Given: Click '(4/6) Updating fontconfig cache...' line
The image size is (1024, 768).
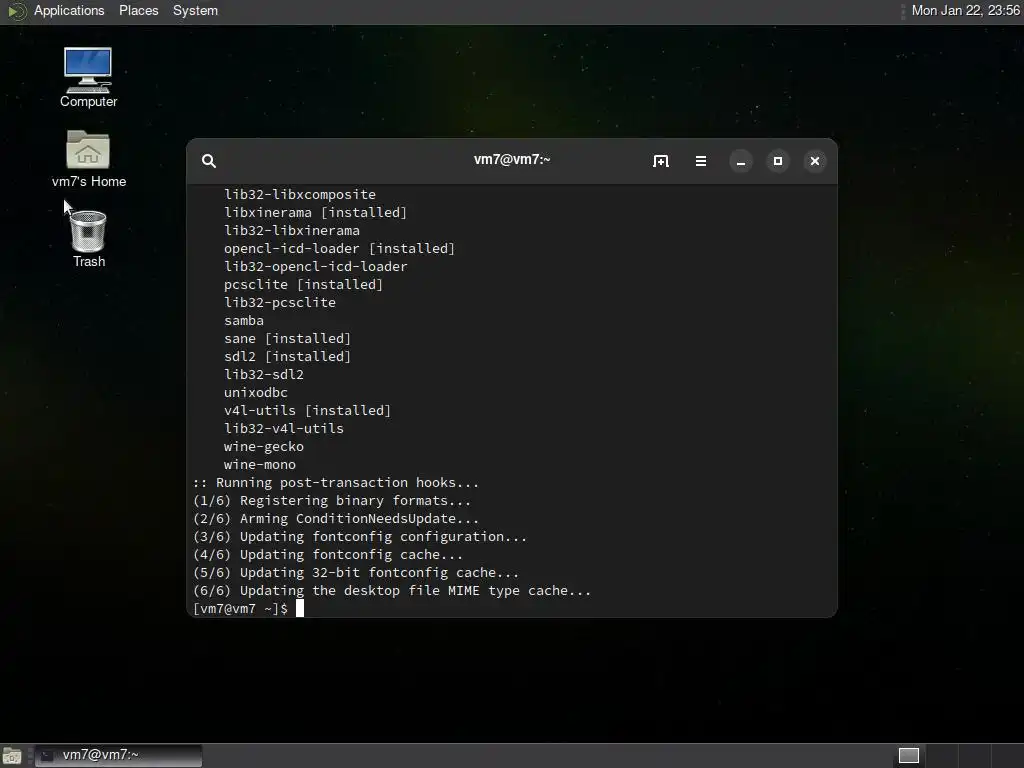Looking at the screenshot, I should (328, 555).
